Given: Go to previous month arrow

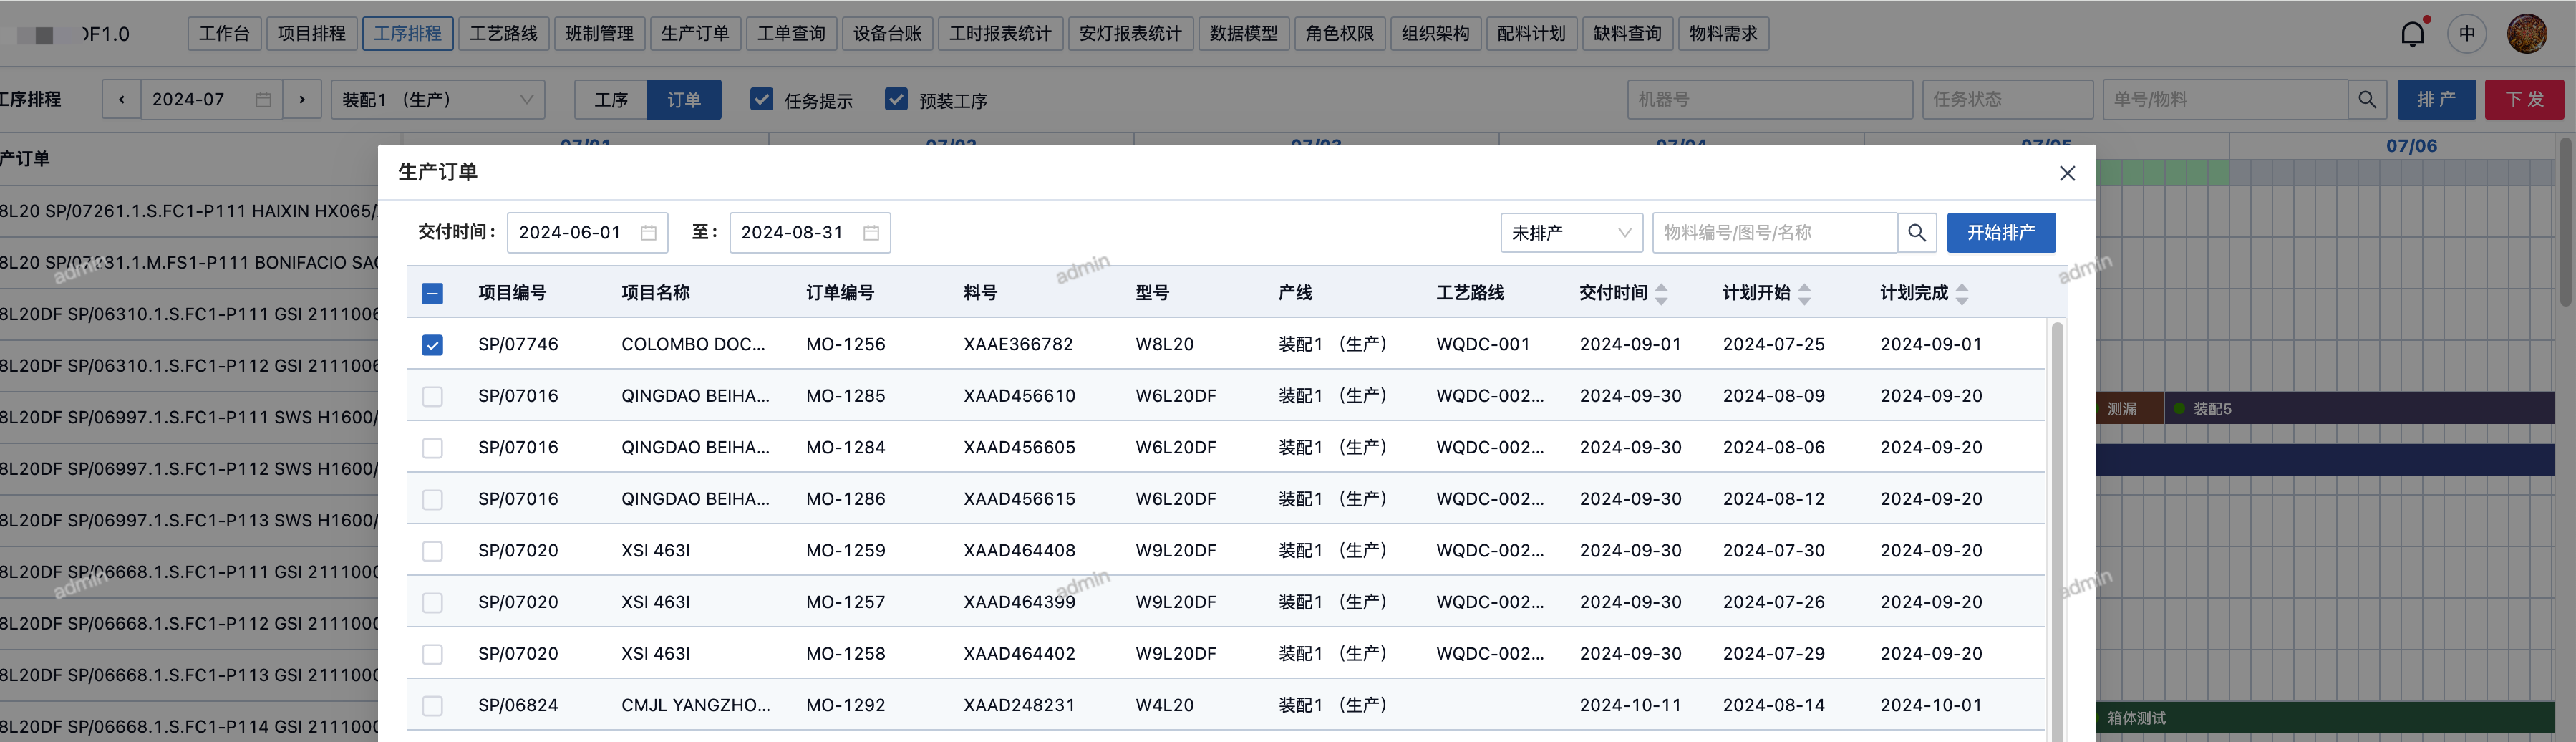Looking at the screenshot, I should pos(122,99).
